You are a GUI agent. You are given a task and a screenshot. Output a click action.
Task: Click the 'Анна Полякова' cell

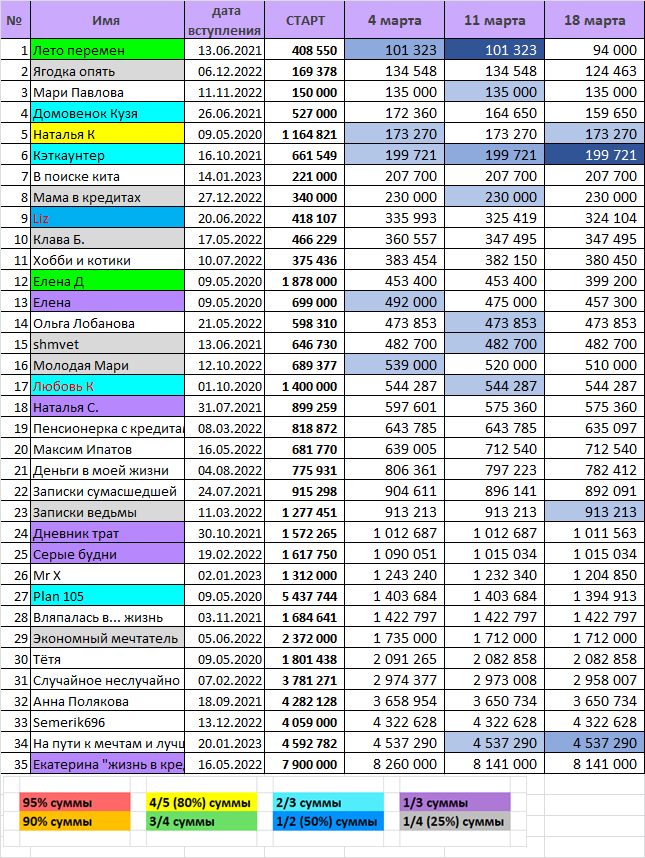107,702
